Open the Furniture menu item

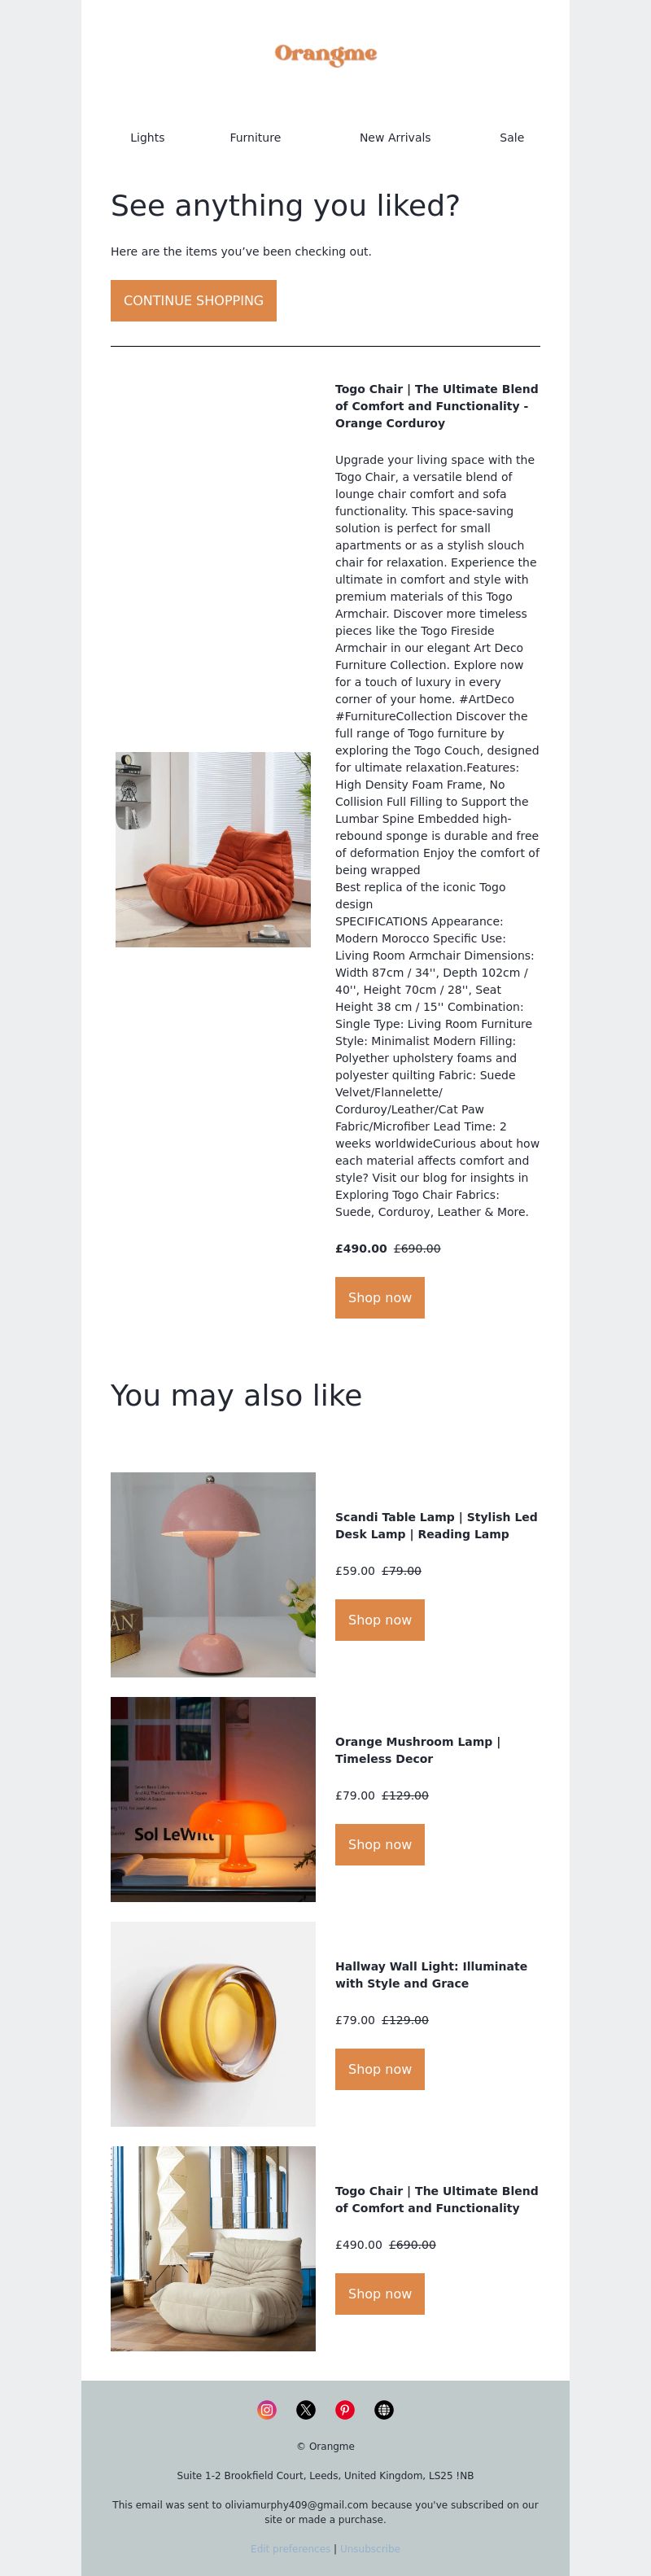click(x=255, y=138)
